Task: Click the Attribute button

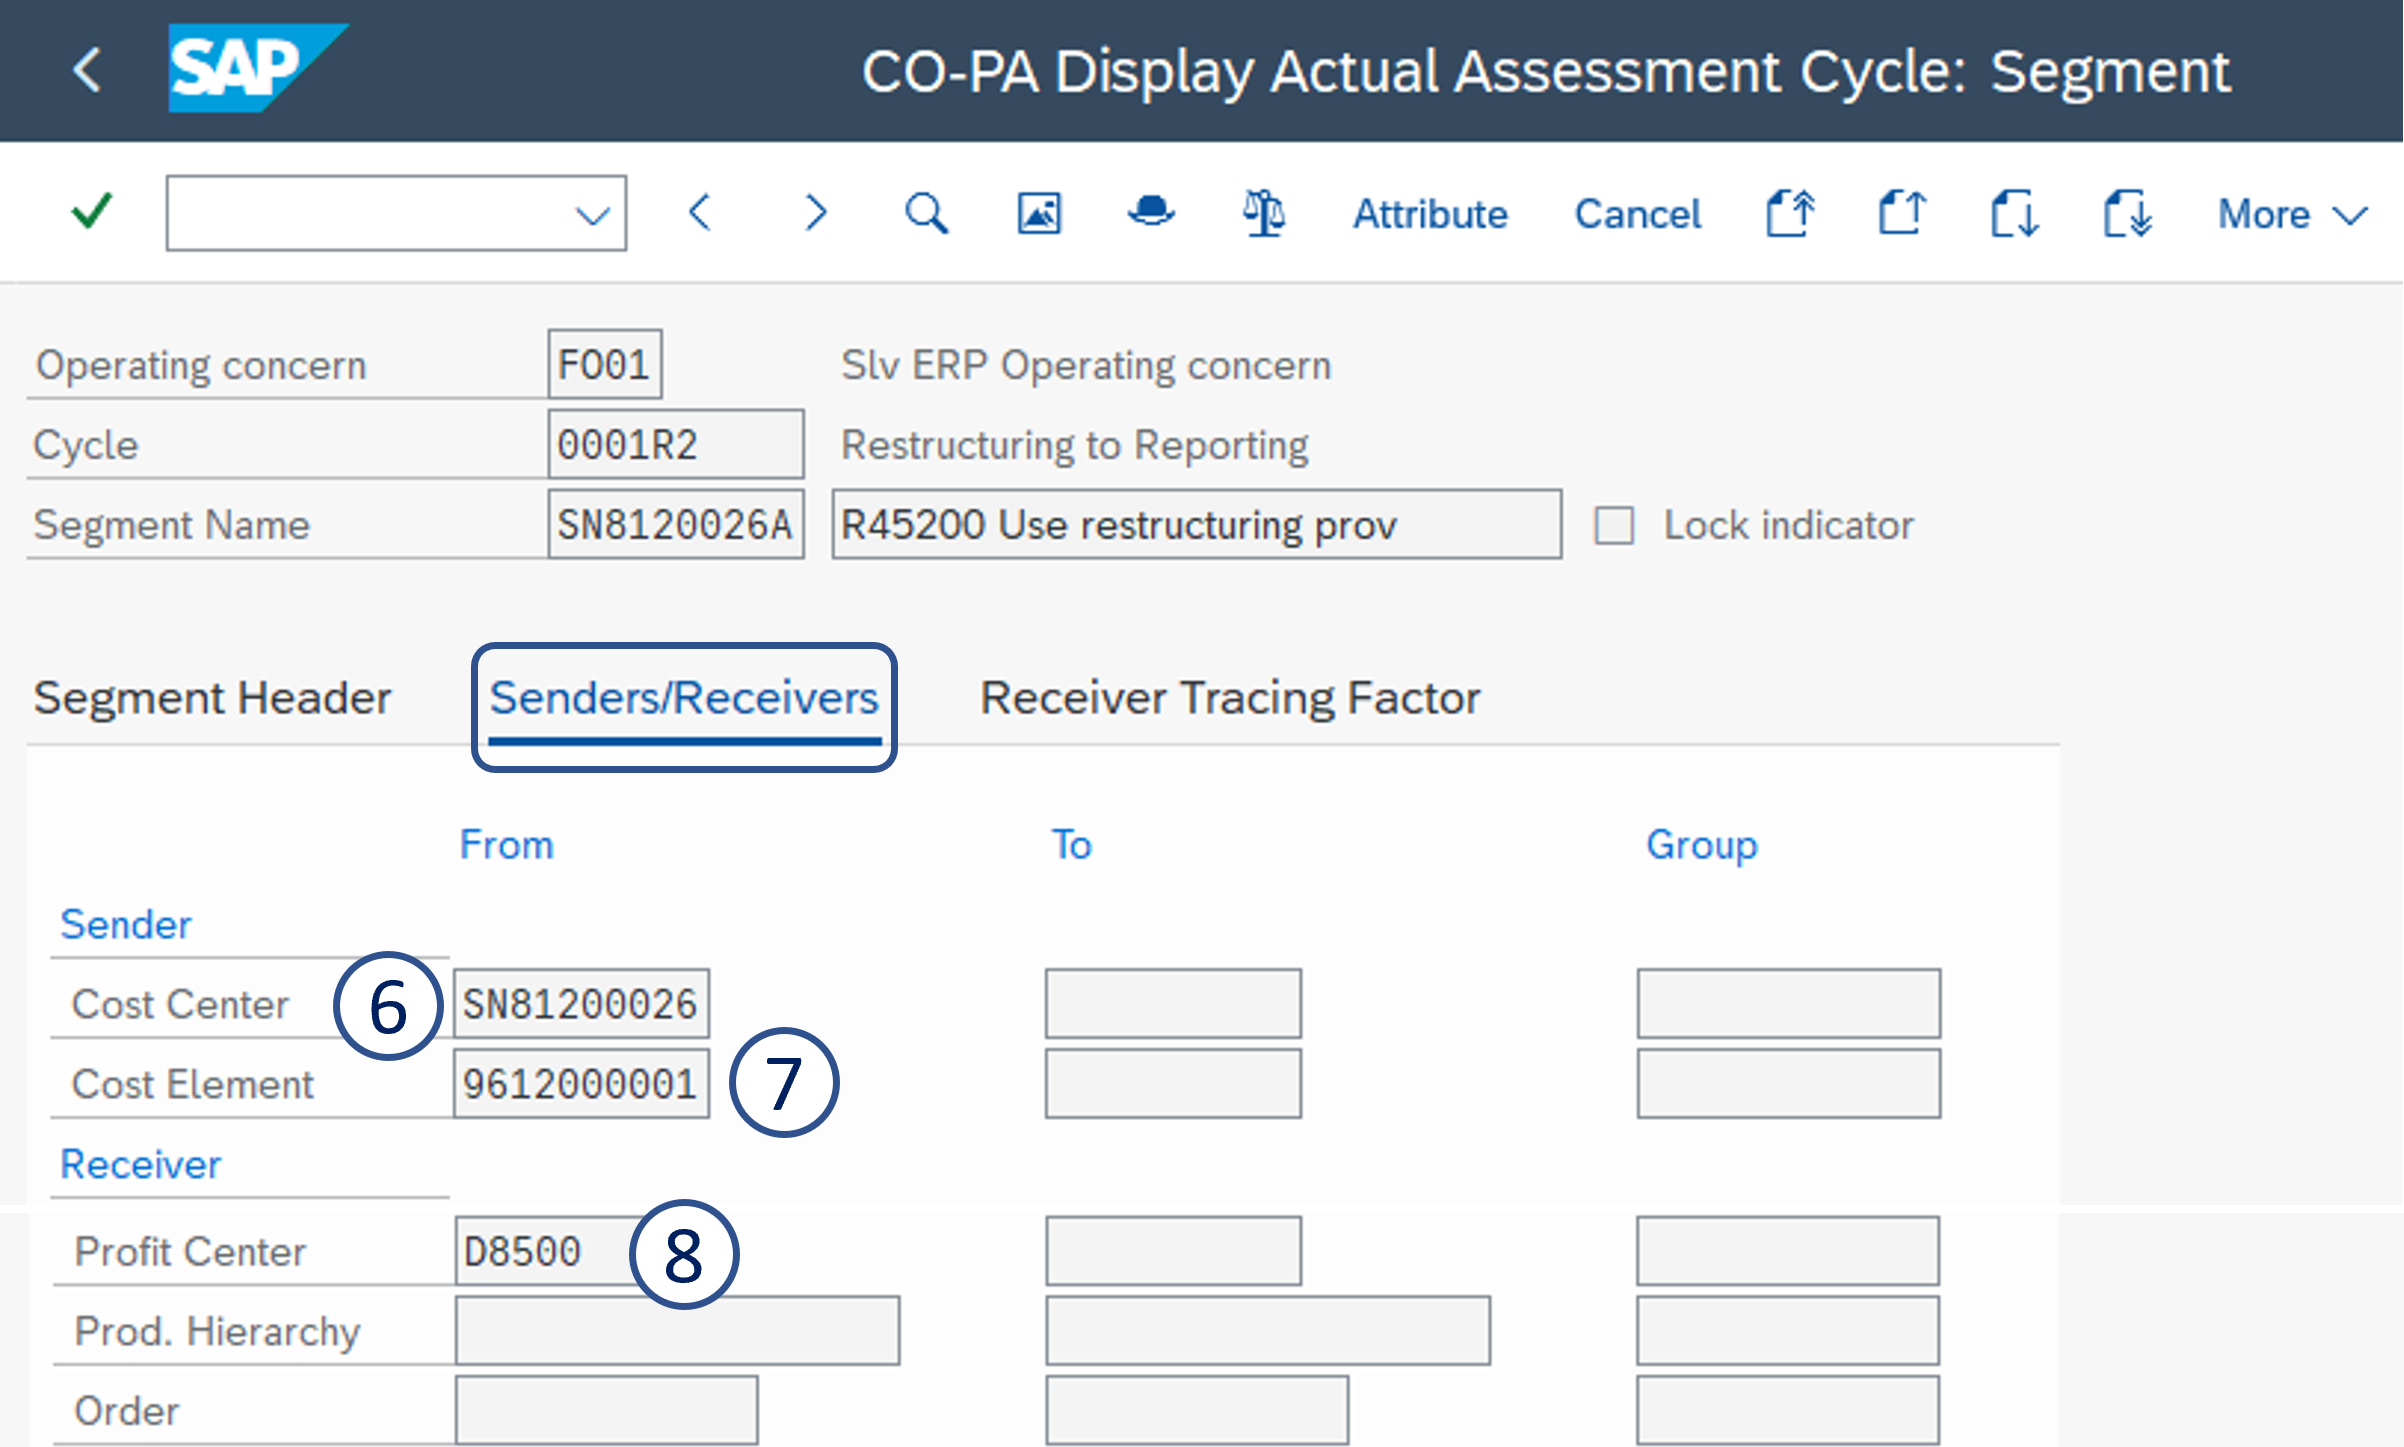Action: [1430, 214]
